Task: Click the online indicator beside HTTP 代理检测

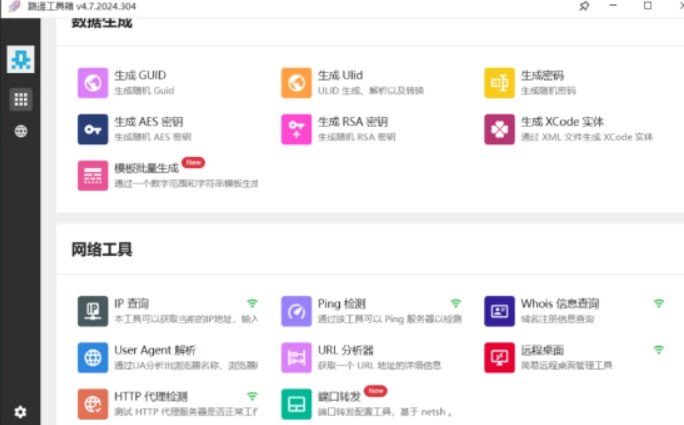Action: click(x=252, y=396)
